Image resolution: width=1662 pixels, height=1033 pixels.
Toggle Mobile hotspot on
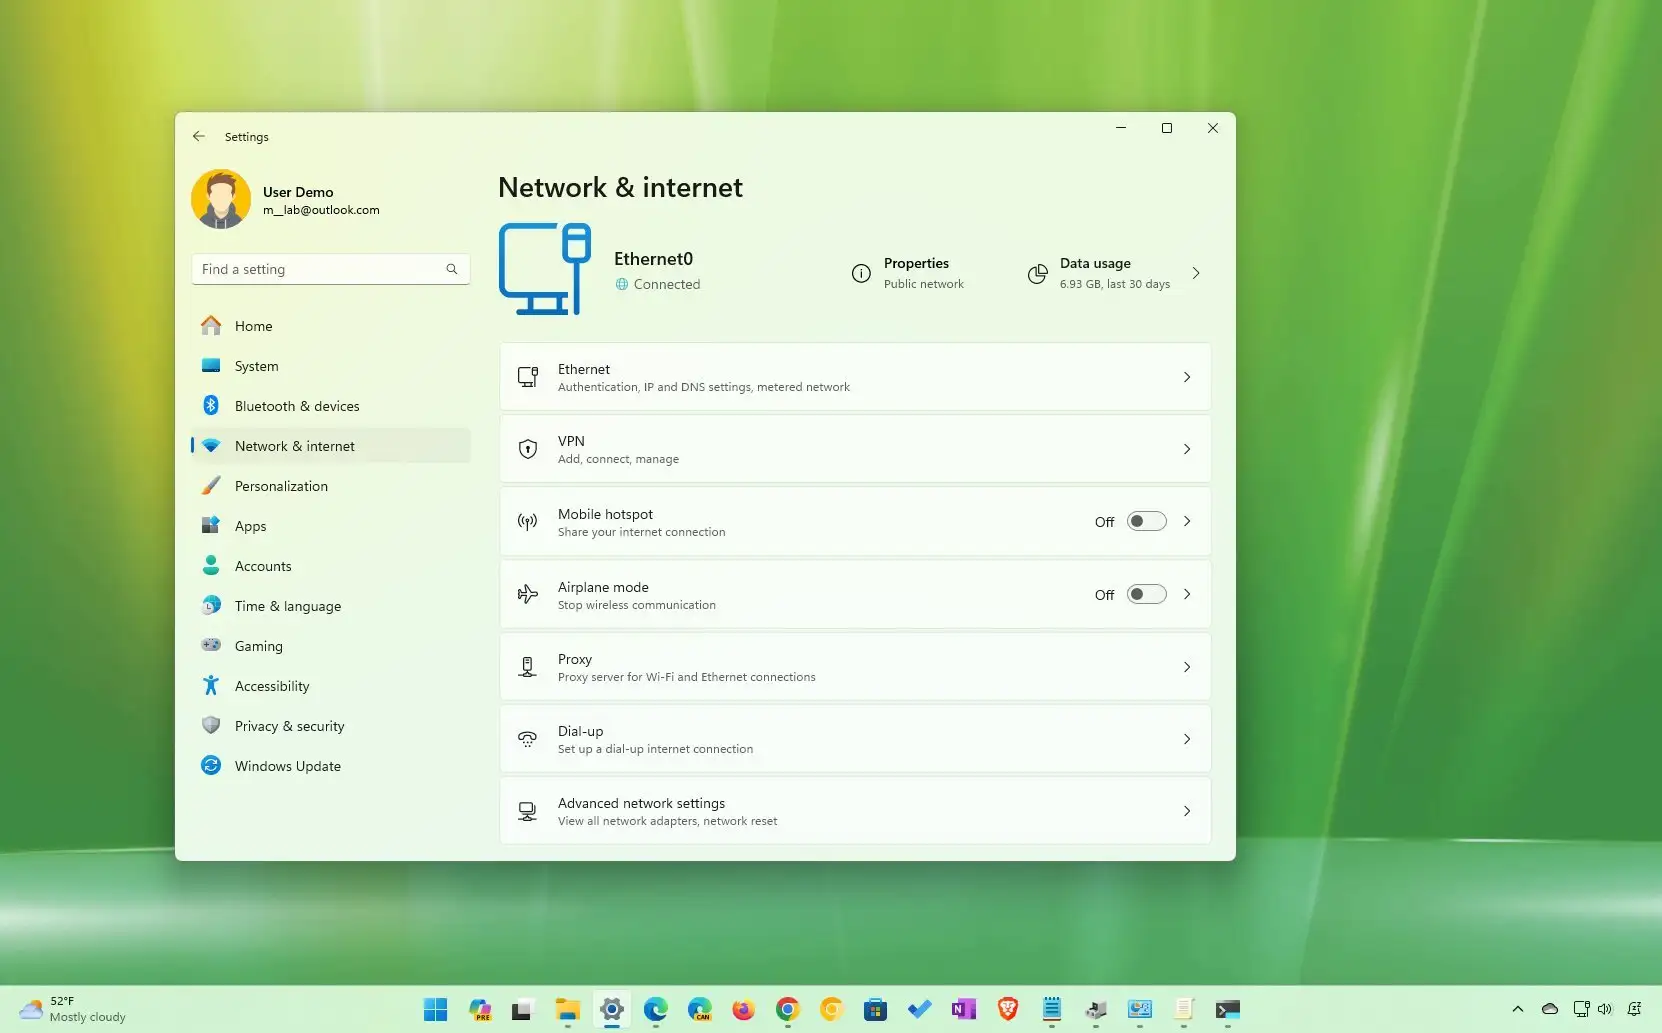click(1146, 521)
